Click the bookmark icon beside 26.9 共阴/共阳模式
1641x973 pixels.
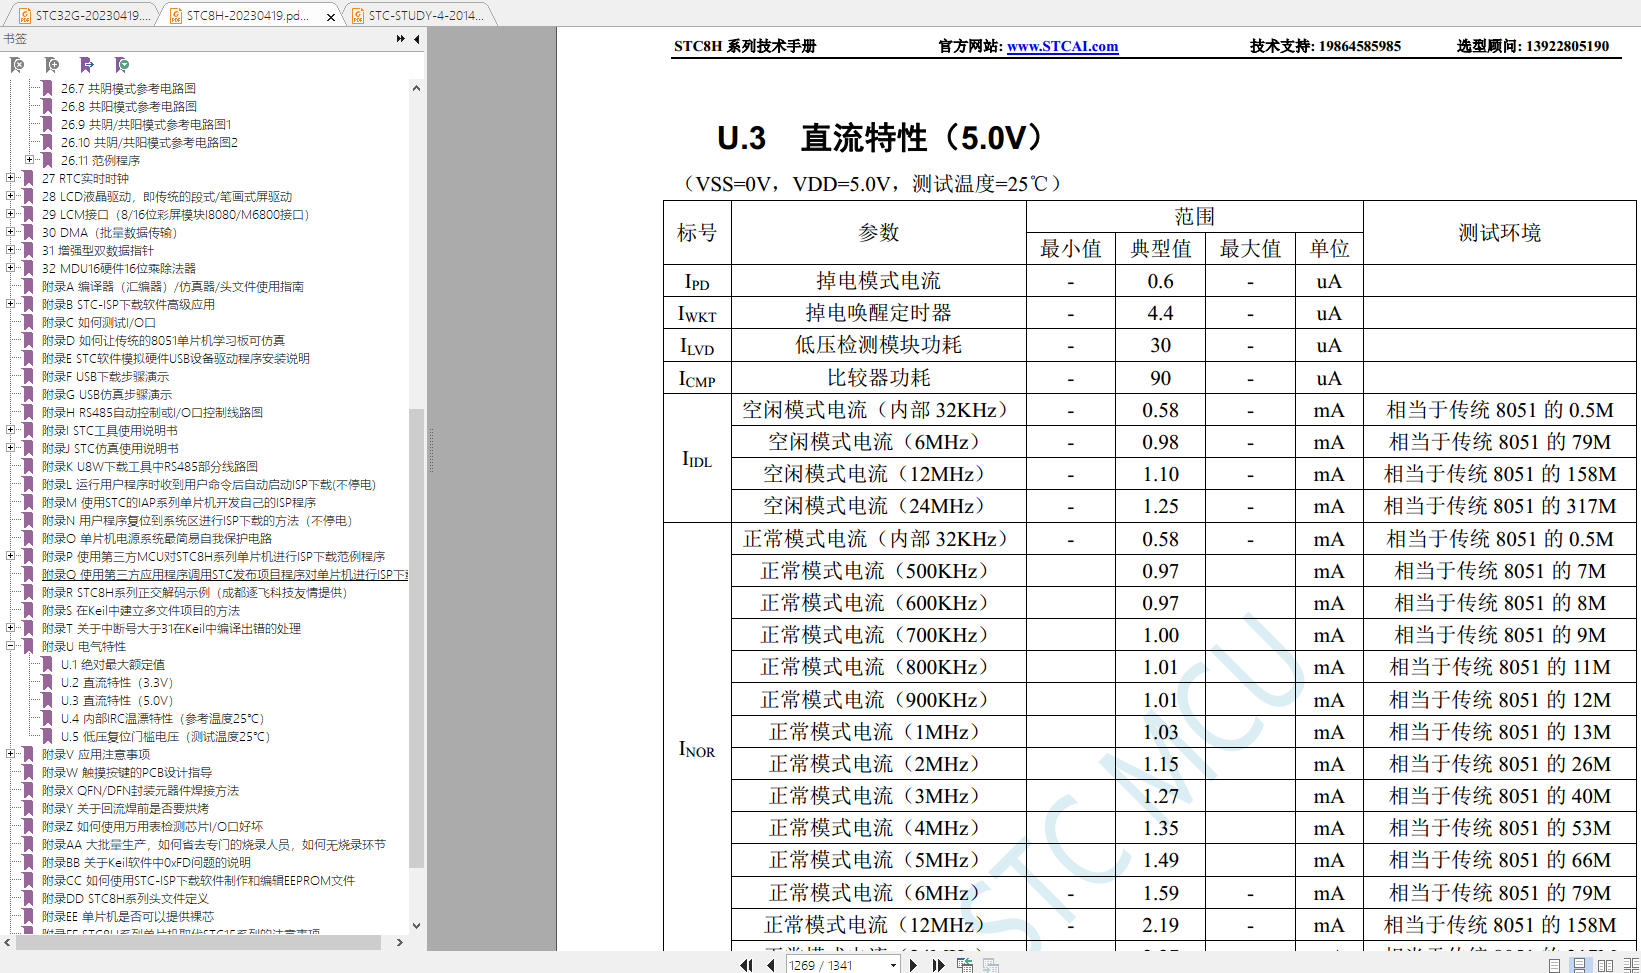[x=47, y=124]
